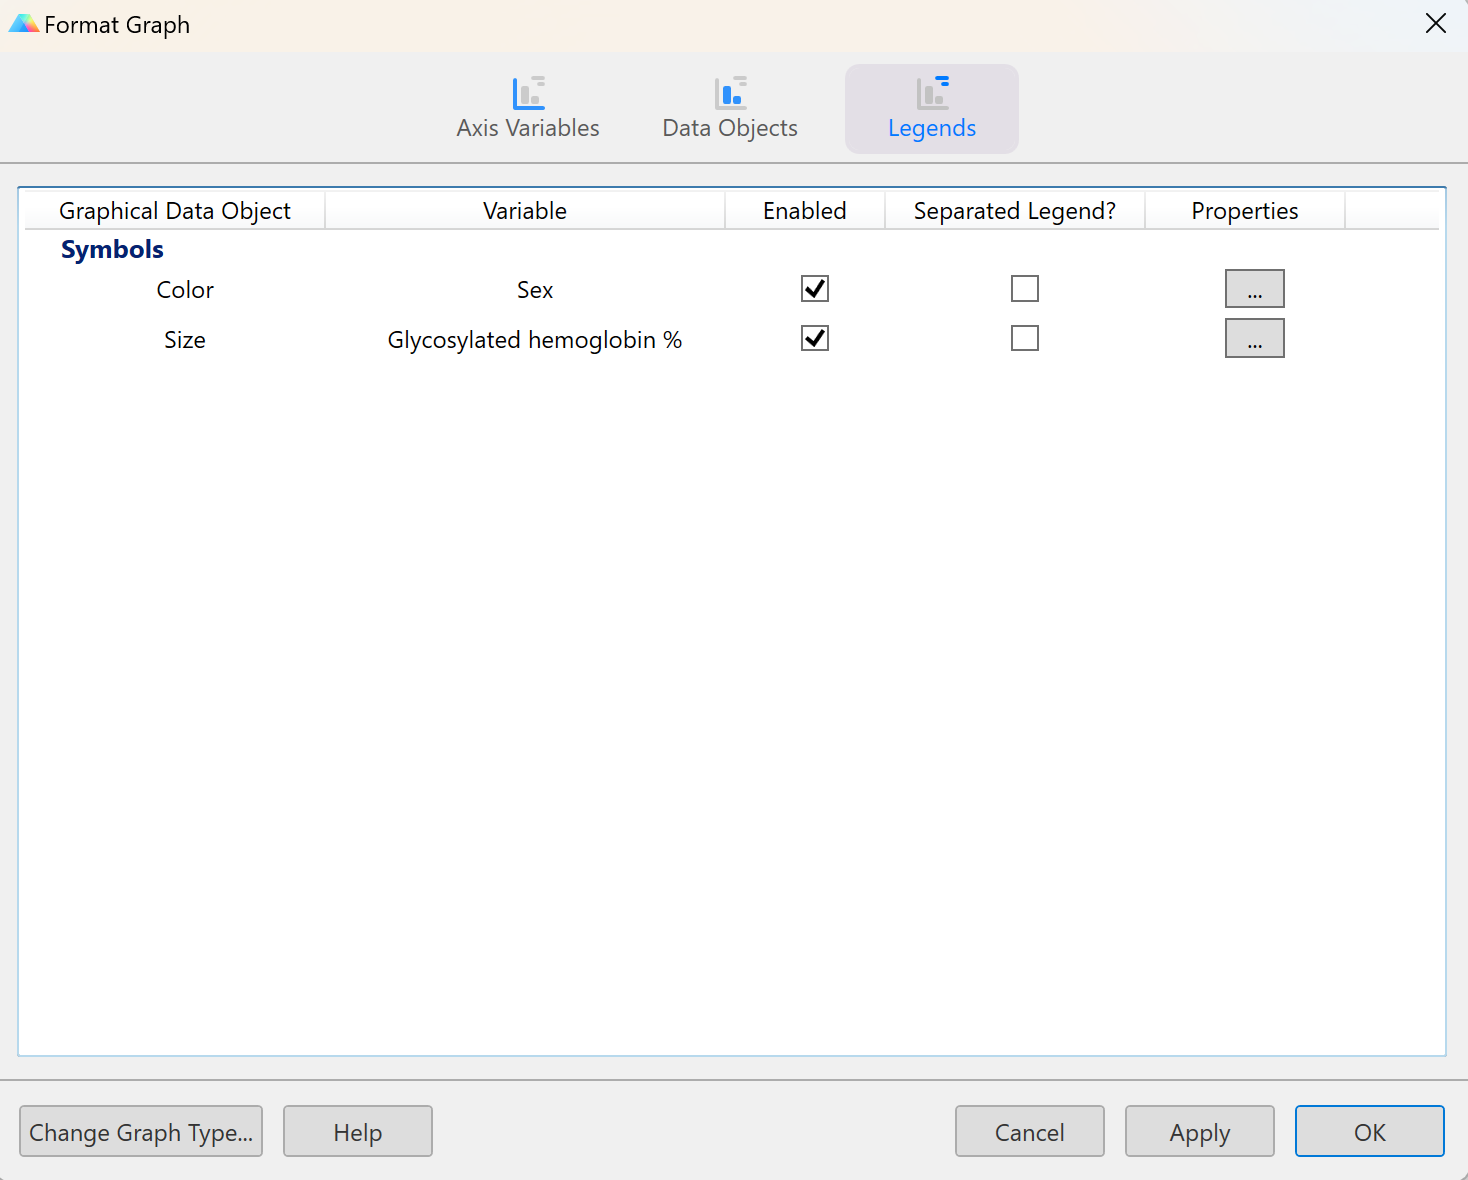
Task: Select the Symbols section heading
Action: (112, 248)
